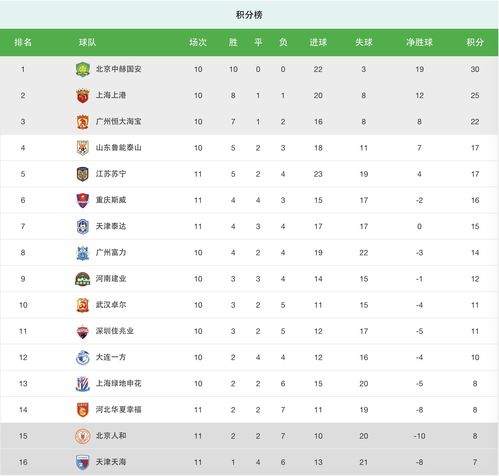Select the 天津天海 row at rank 16
Image resolution: width=499 pixels, height=476 pixels.
249,462
